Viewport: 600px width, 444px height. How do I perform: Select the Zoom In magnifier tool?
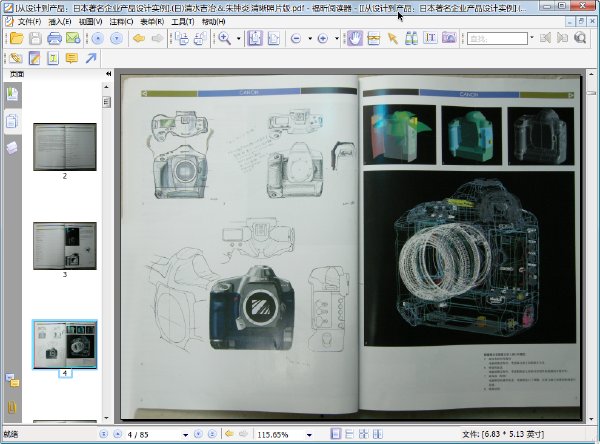(225, 38)
